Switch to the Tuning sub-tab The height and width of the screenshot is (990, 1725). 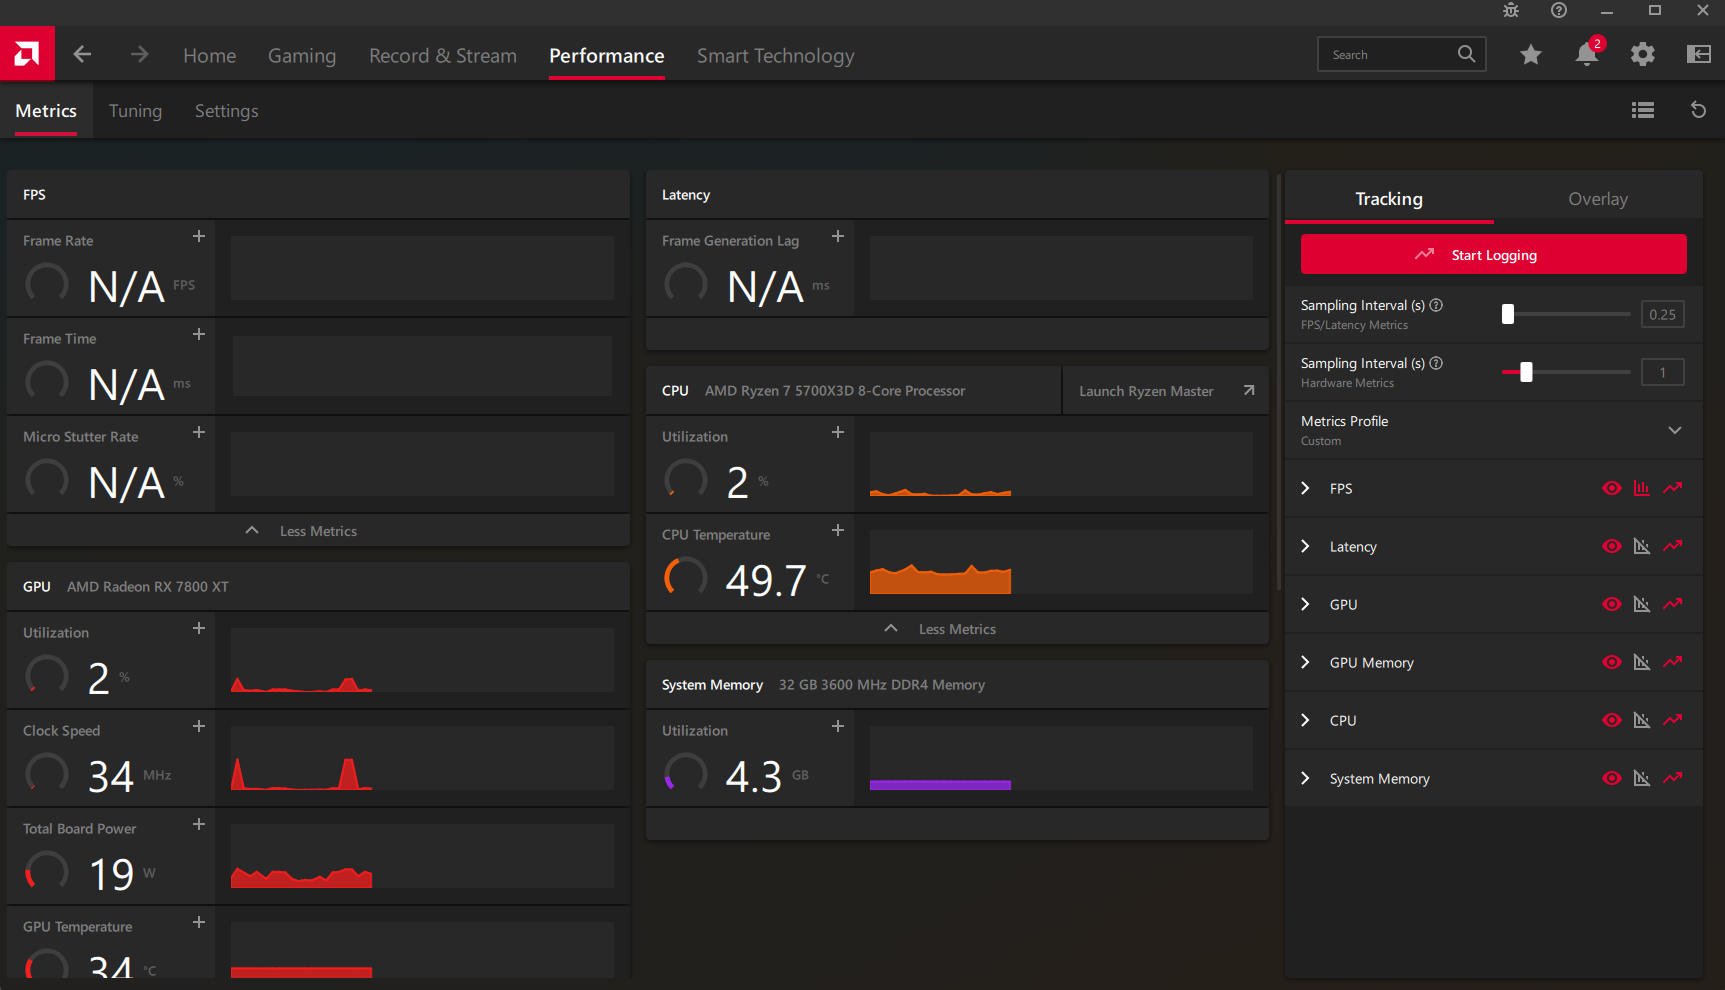tap(135, 111)
